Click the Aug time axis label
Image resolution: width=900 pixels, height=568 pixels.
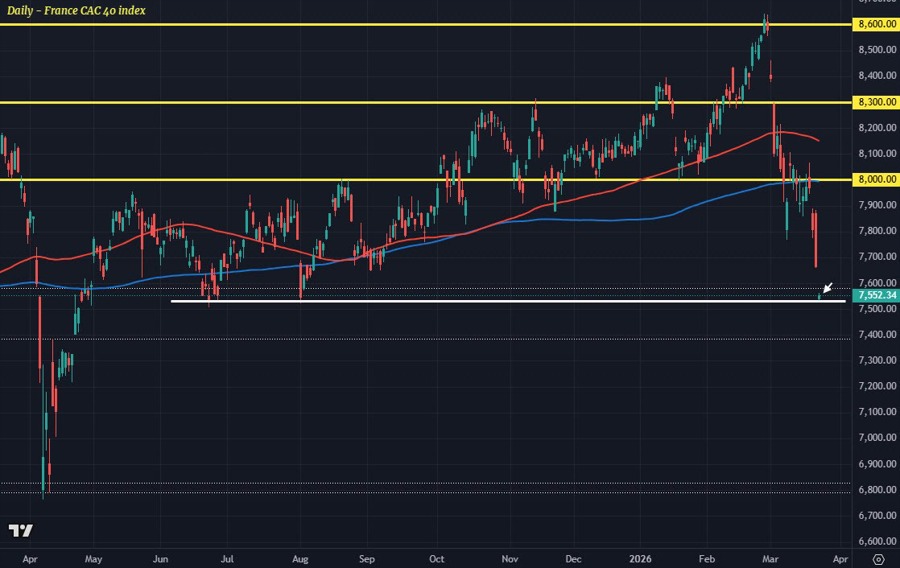coord(300,559)
